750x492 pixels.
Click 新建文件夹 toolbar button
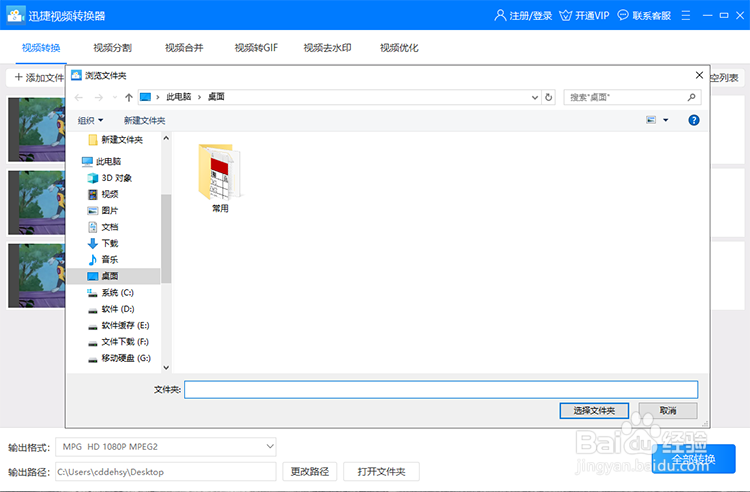[x=144, y=120]
